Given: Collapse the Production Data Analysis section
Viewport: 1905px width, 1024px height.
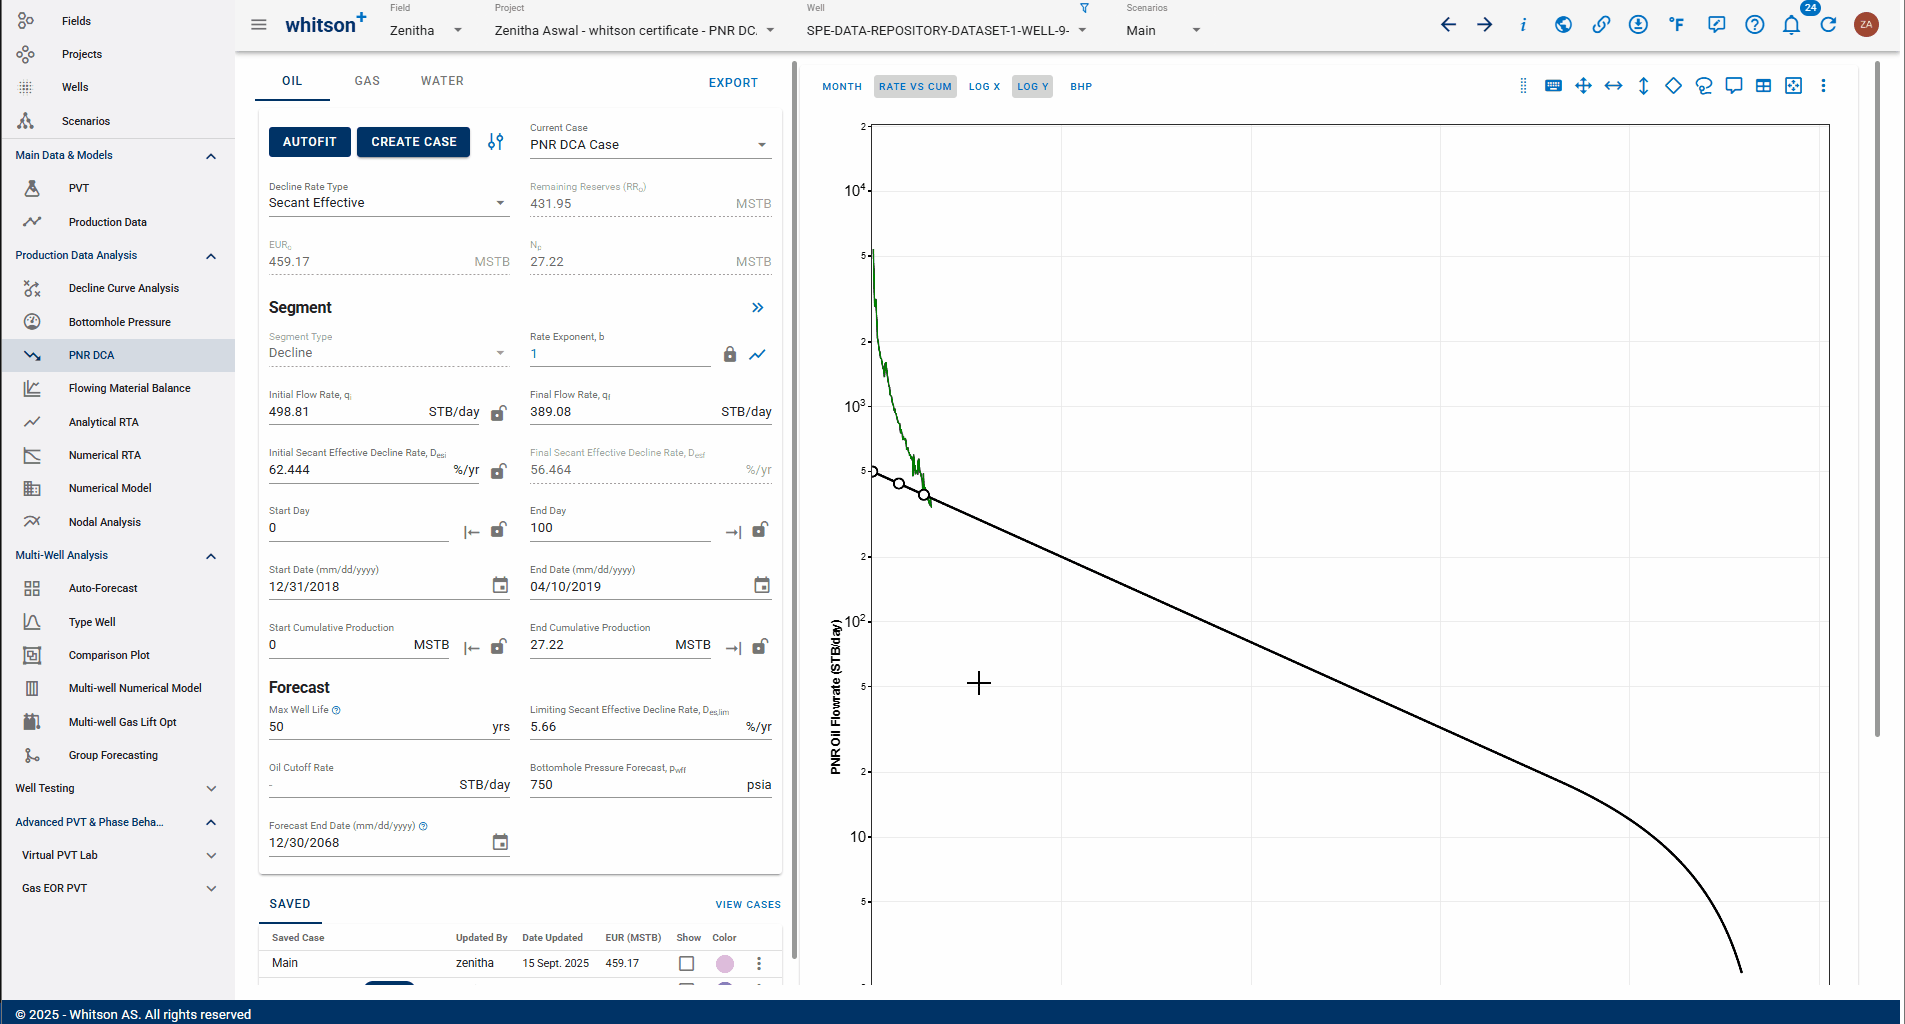Looking at the screenshot, I should [x=211, y=256].
